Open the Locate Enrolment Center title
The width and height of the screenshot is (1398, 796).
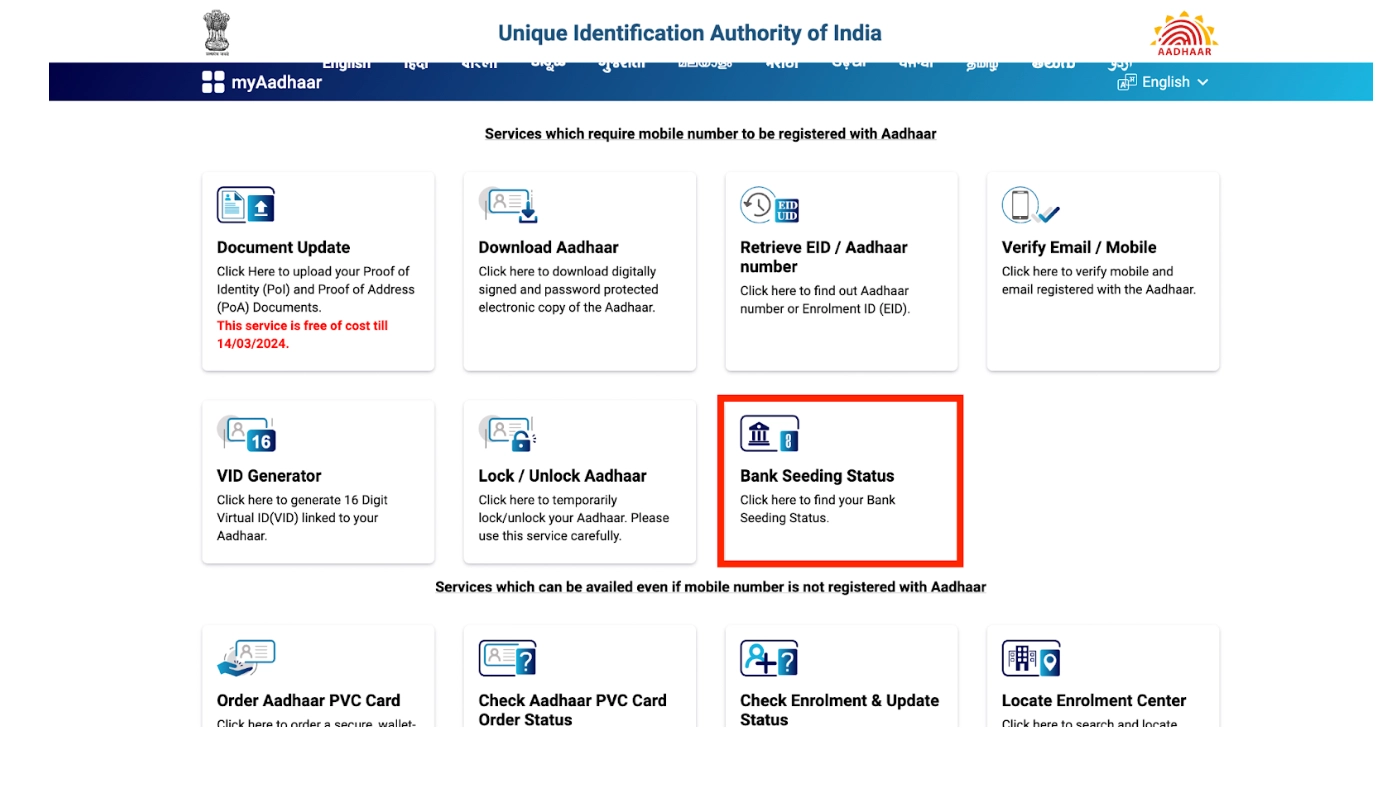tap(1094, 701)
